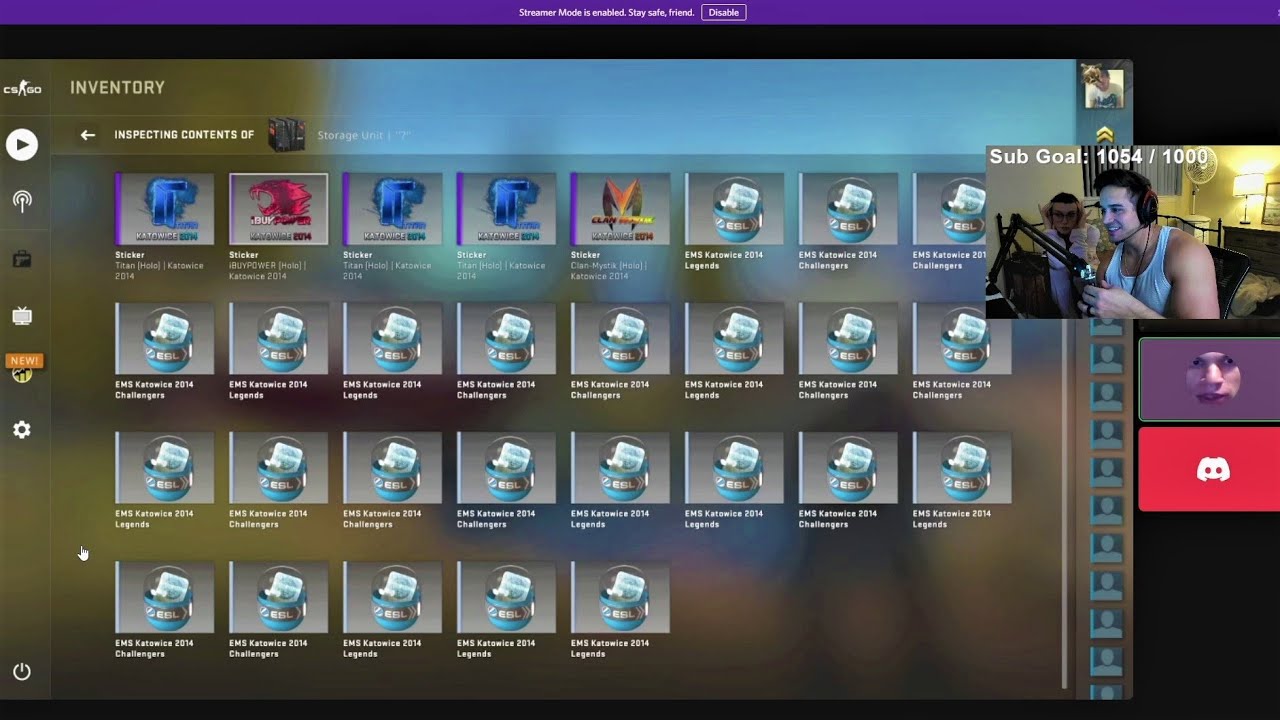The image size is (1280, 720).
Task: Open the Play menu with the play icon
Action: pyautogui.click(x=22, y=144)
